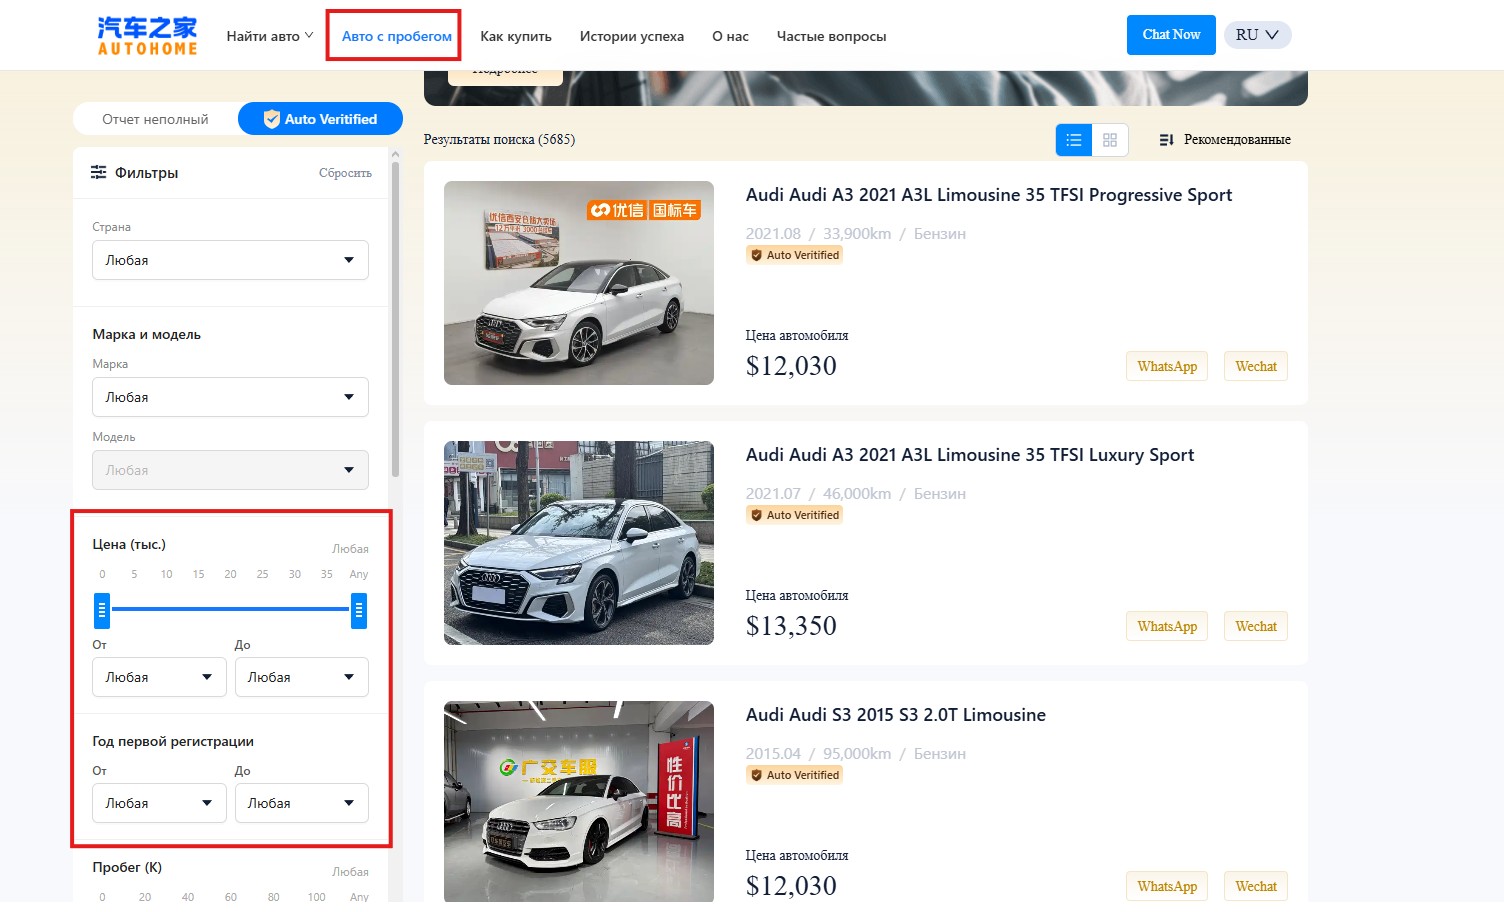Open registration year До dropdown
The height and width of the screenshot is (912, 1504).
pos(302,803)
